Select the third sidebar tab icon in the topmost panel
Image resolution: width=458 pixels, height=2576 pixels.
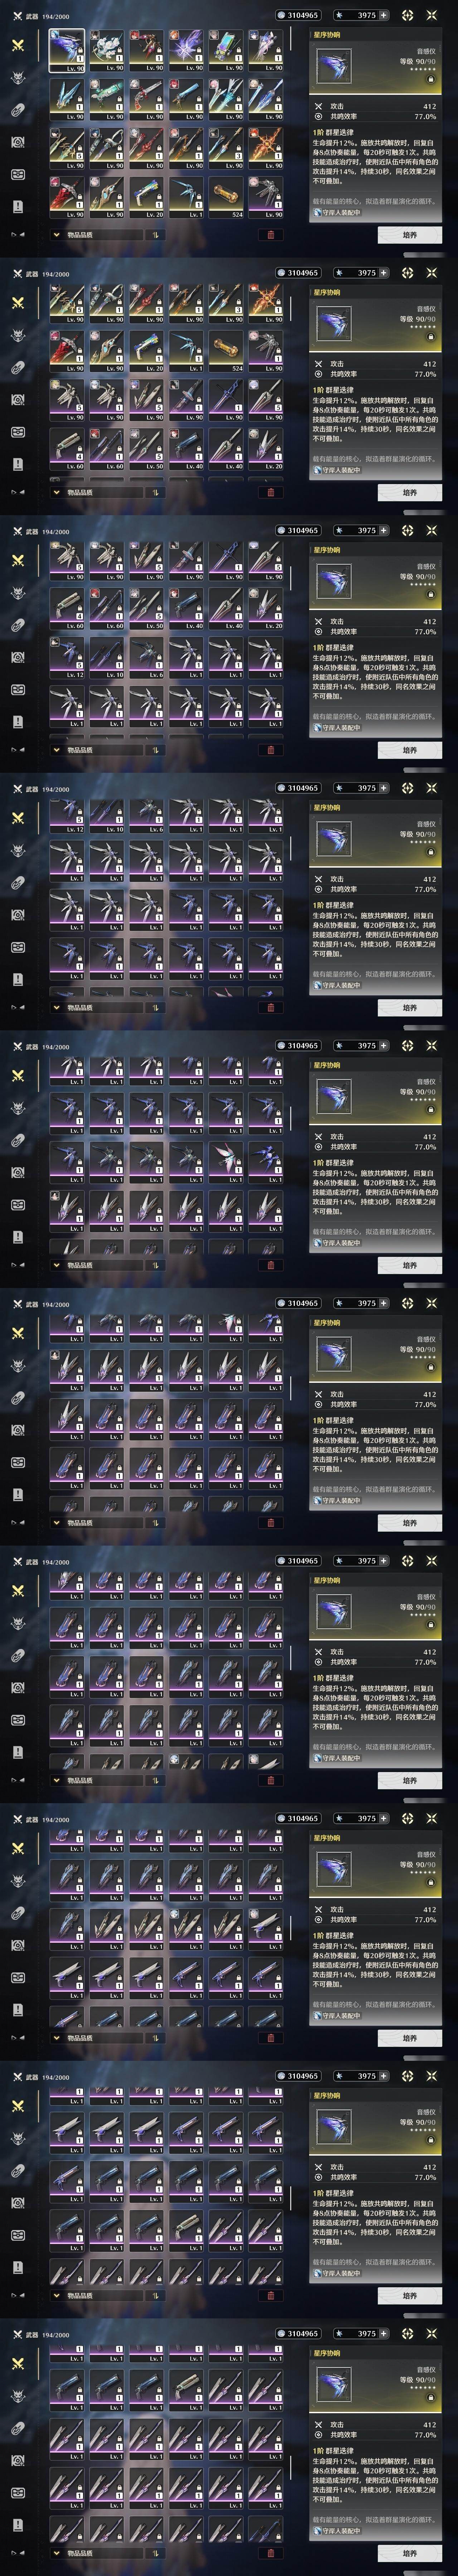17,109
